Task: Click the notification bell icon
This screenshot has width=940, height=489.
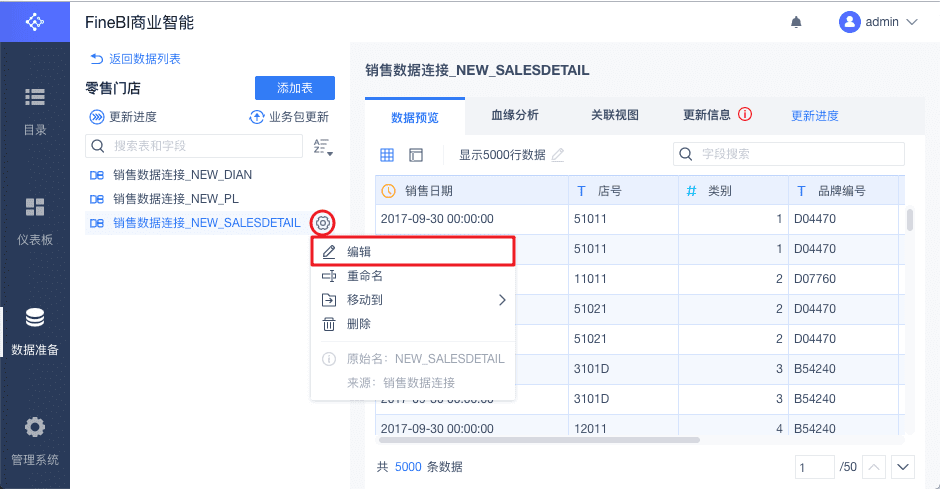Action: (796, 21)
